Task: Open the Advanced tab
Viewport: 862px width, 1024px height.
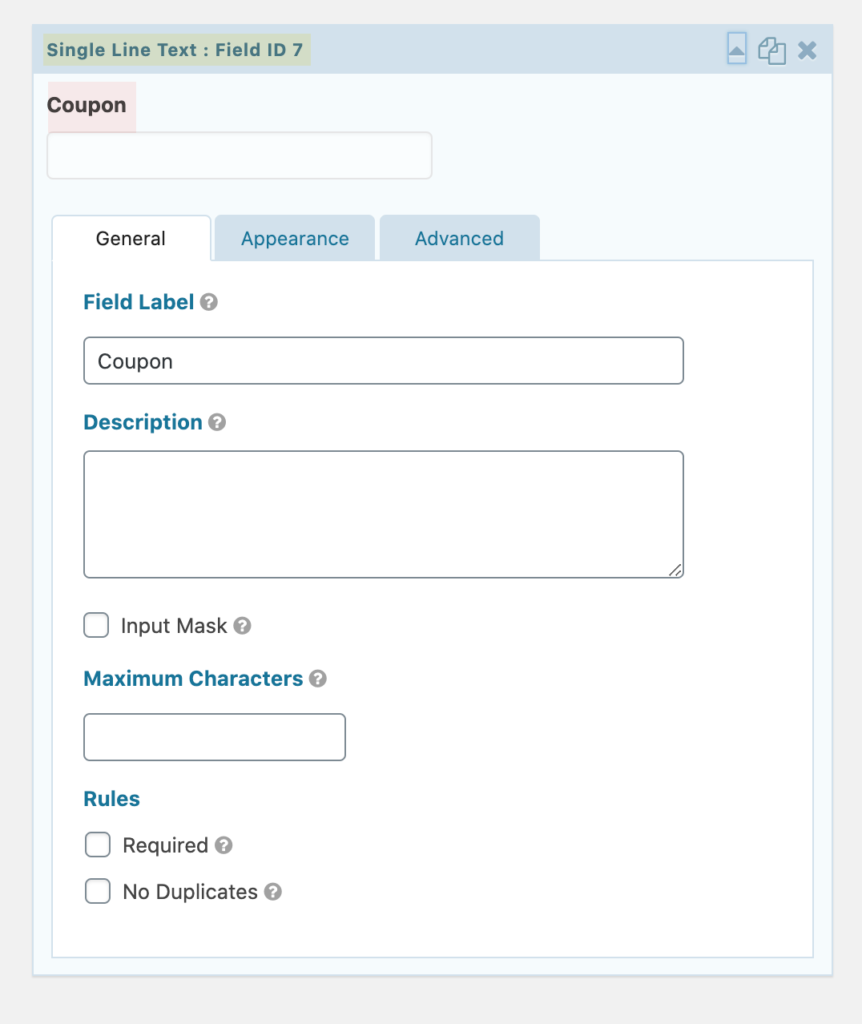Action: tap(460, 238)
